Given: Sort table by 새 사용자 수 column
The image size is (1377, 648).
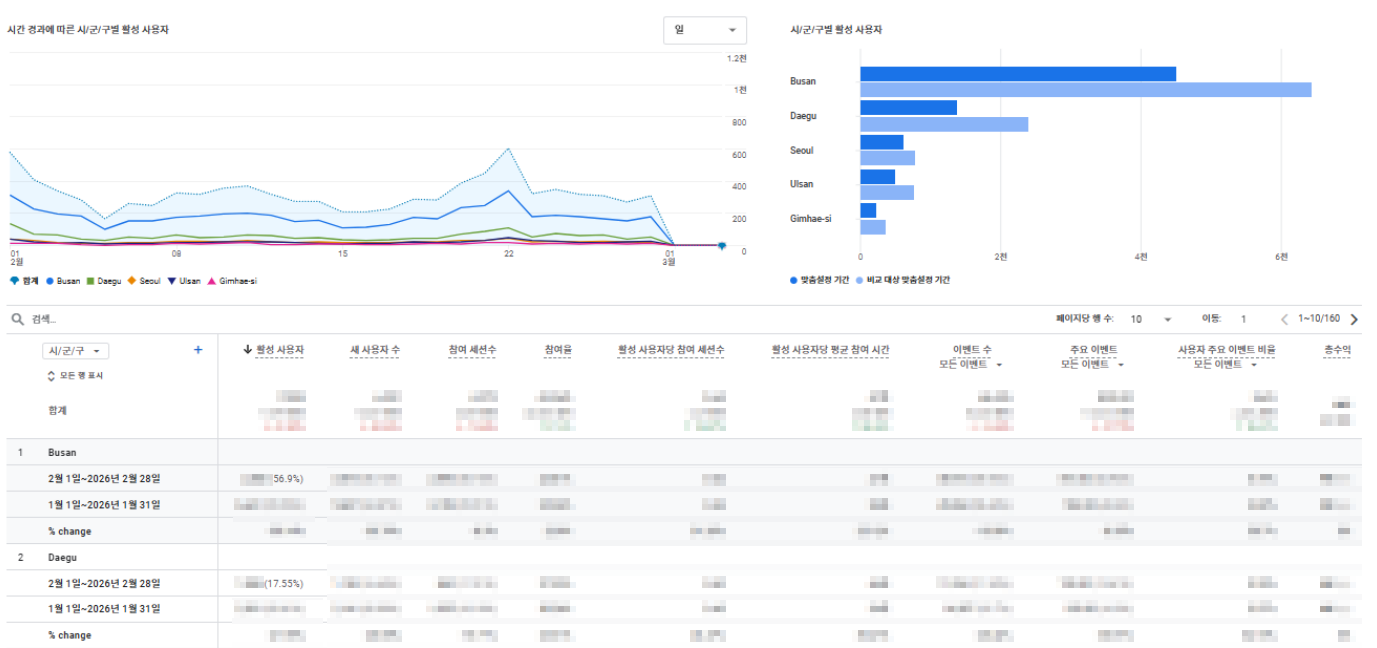Looking at the screenshot, I should coord(375,350).
